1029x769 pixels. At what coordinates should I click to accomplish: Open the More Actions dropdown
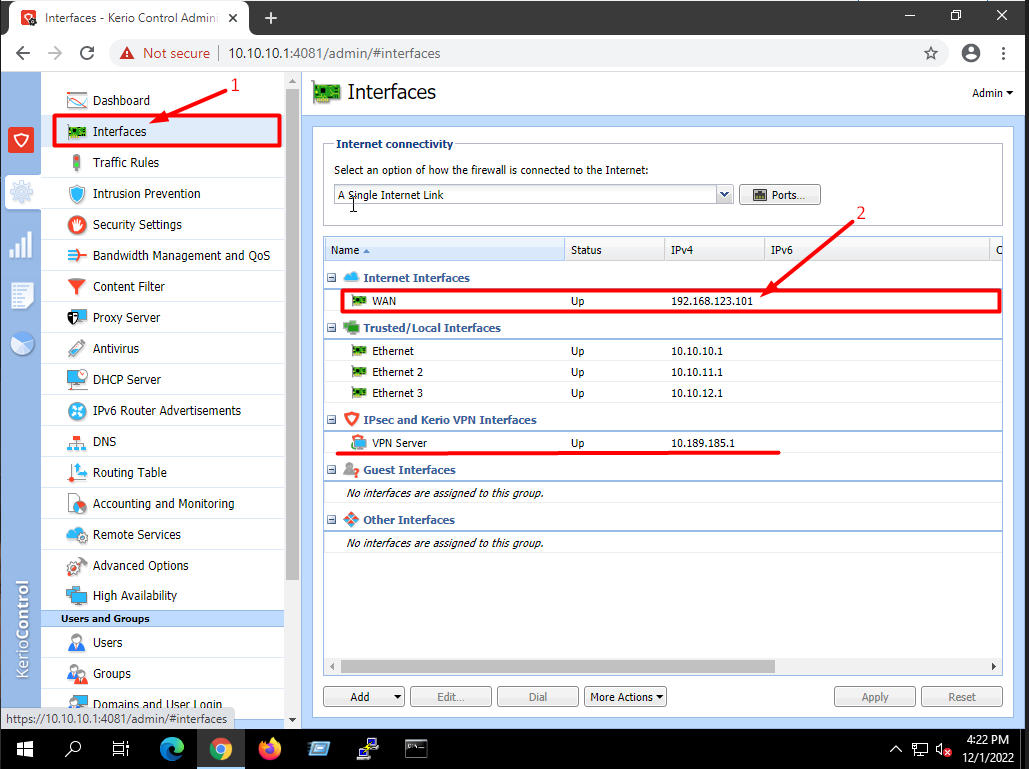point(625,697)
